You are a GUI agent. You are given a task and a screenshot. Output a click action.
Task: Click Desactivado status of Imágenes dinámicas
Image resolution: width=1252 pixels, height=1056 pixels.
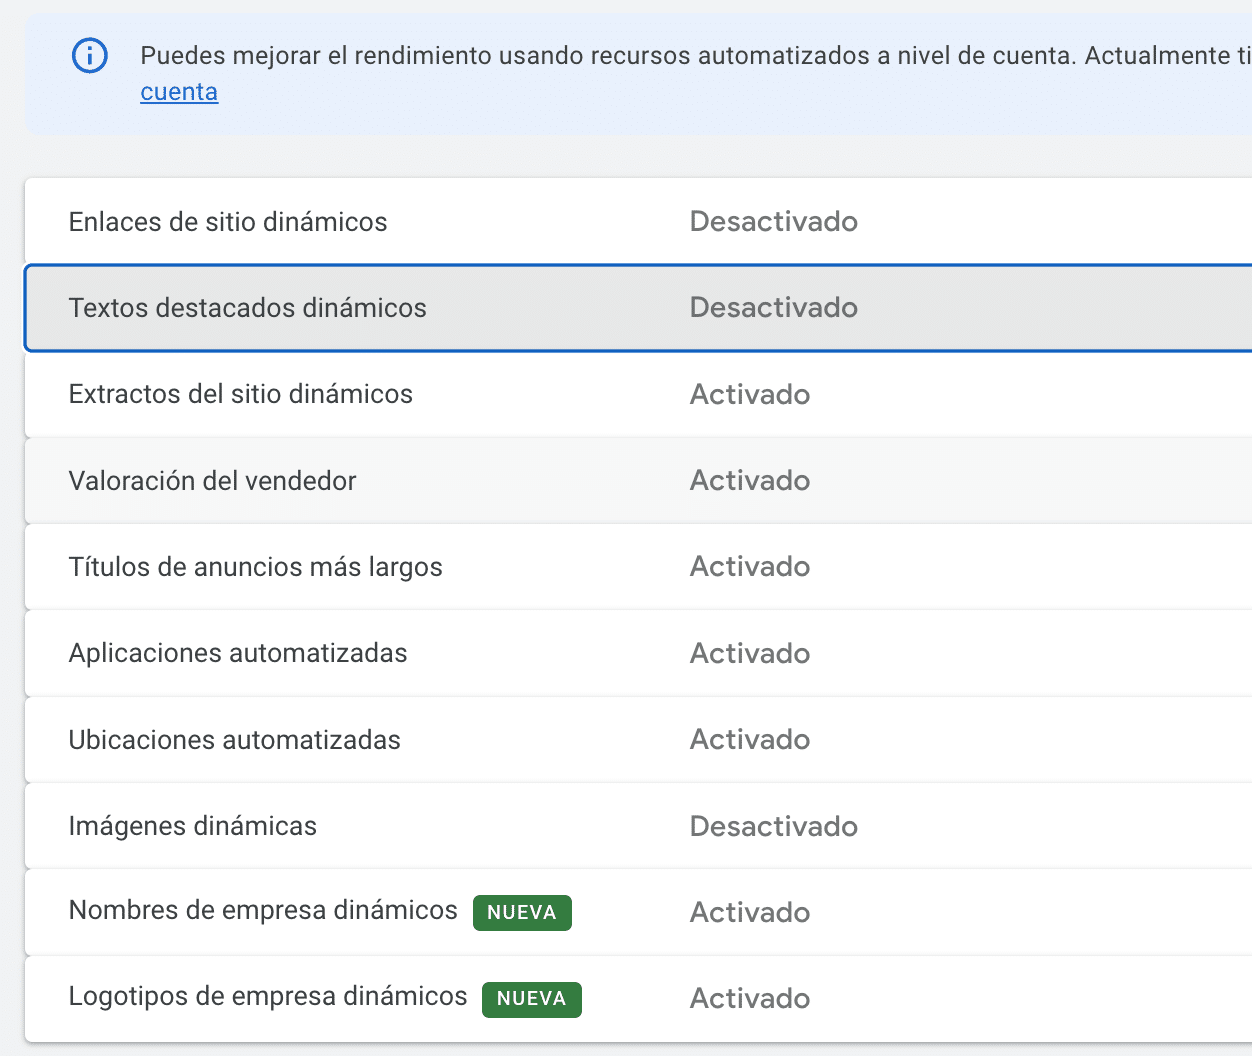pyautogui.click(x=773, y=827)
